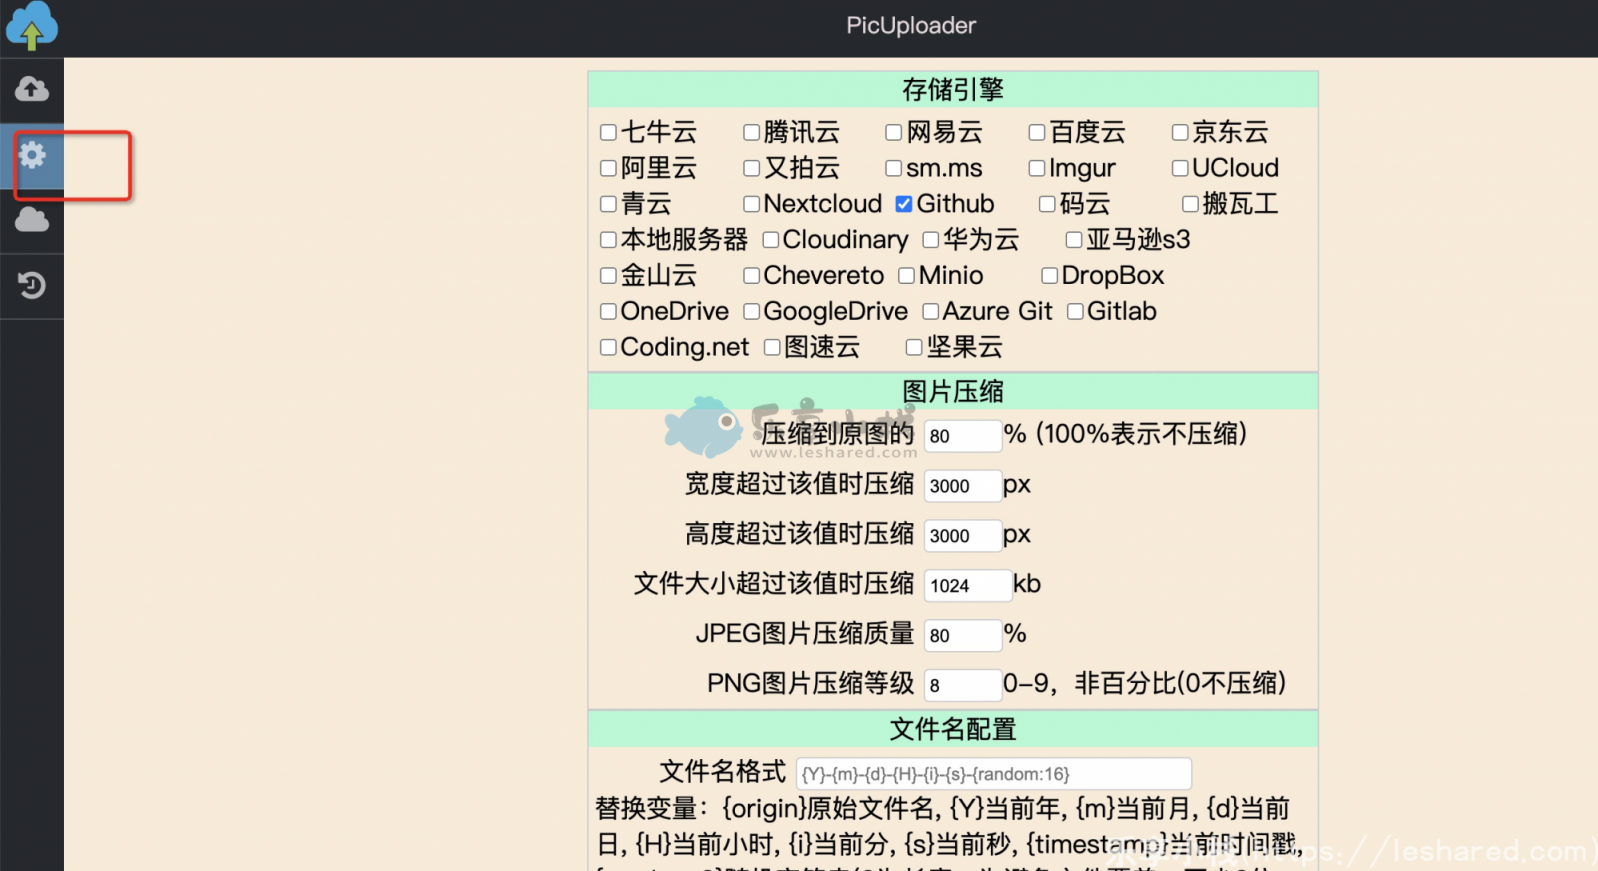Enable the DropBox checkbox

pyautogui.click(x=1049, y=276)
